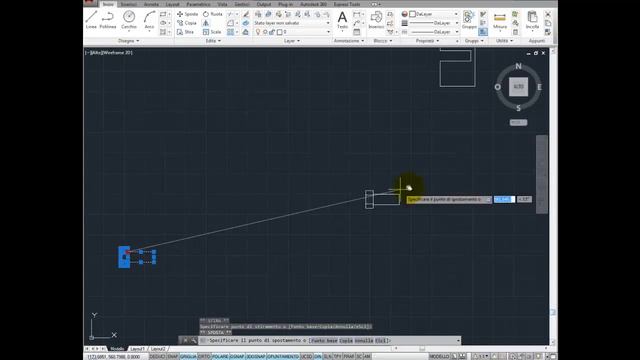The height and width of the screenshot is (360, 640).
Task: Toggle DEDUCI constraints in status bar
Action: [x=157, y=357]
